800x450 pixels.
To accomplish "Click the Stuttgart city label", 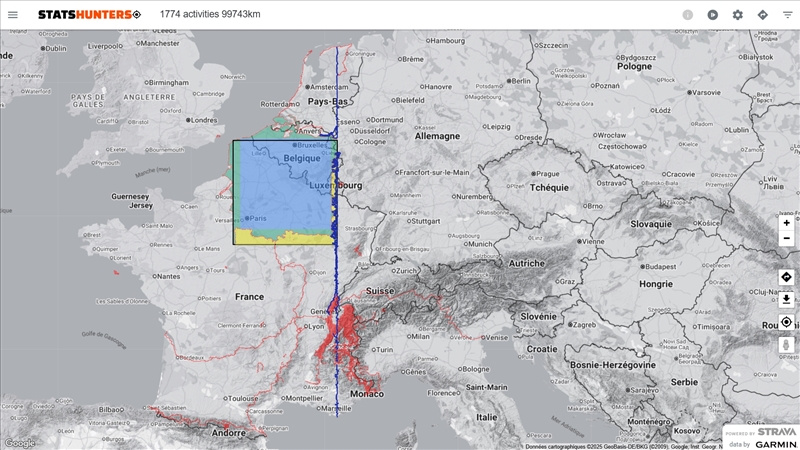I will point(426,221).
